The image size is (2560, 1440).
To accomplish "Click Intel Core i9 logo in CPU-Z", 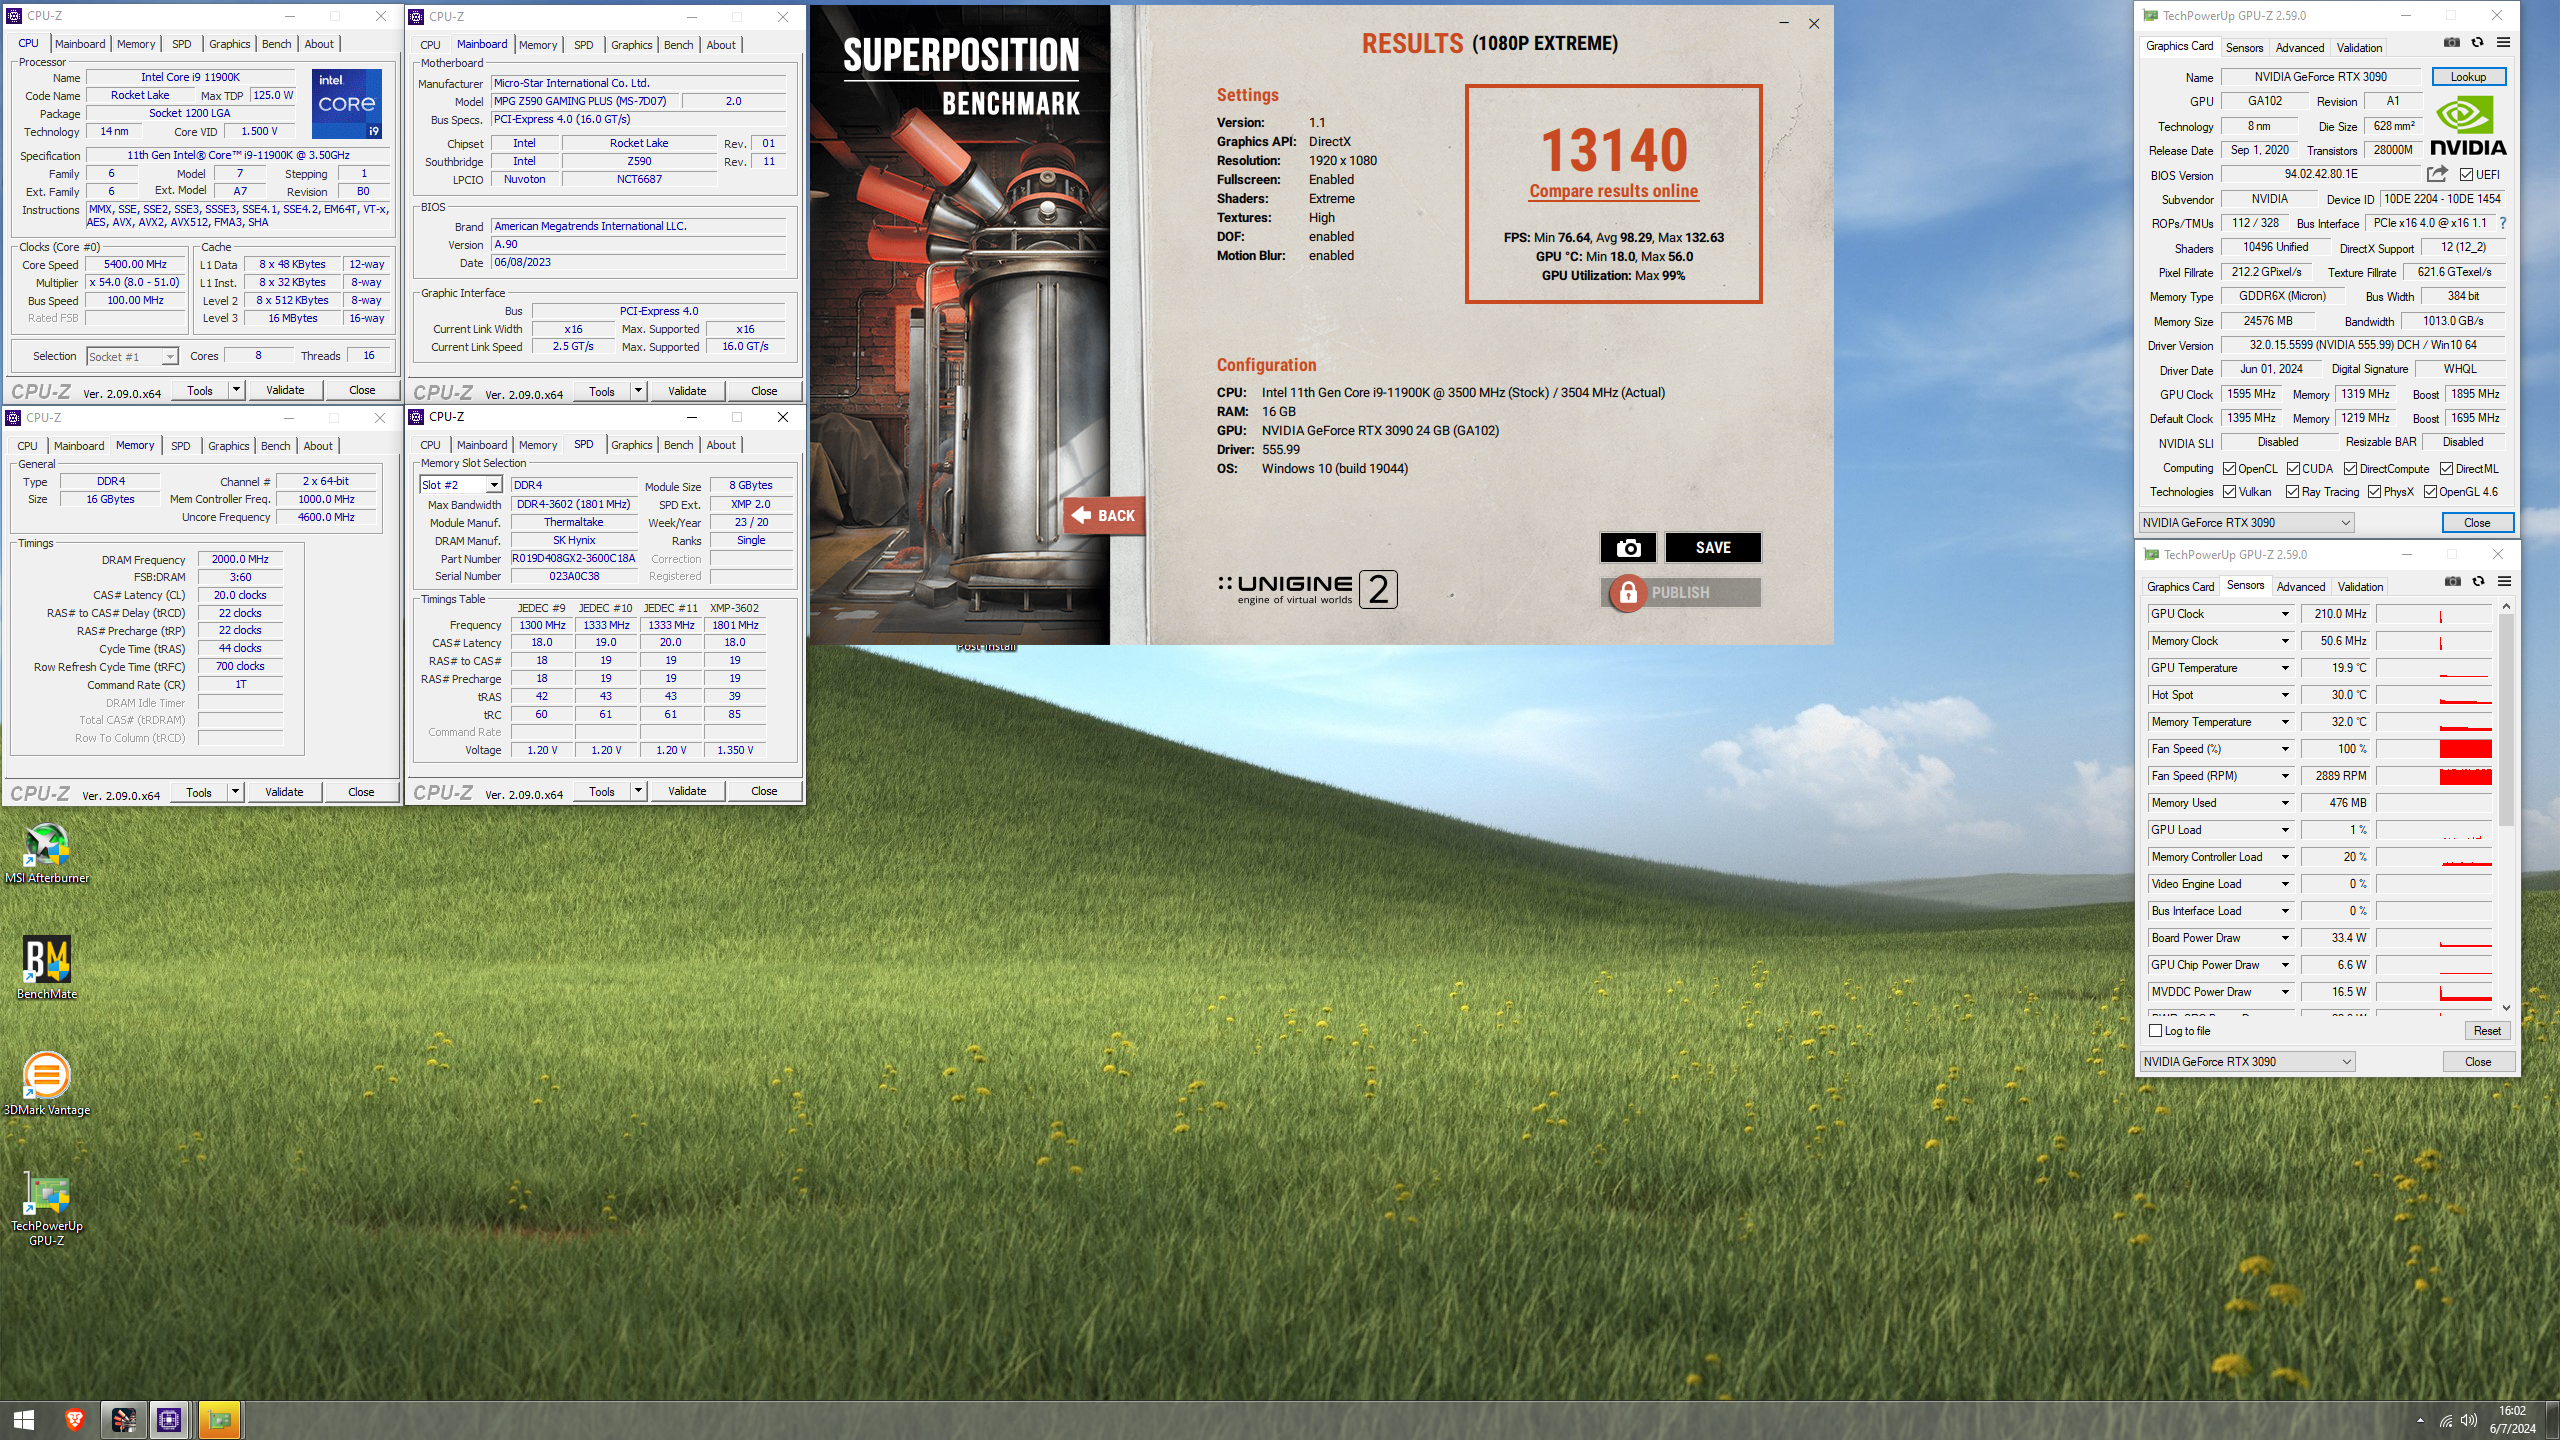I will pos(347,104).
